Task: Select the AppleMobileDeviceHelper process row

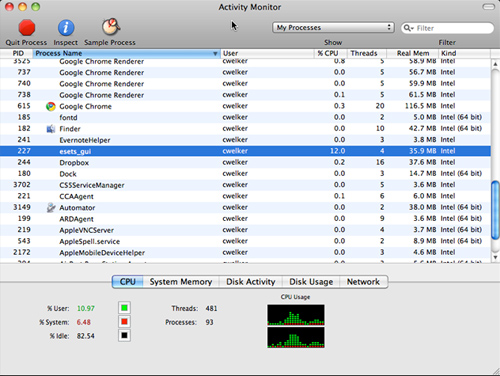Action: tap(245, 252)
